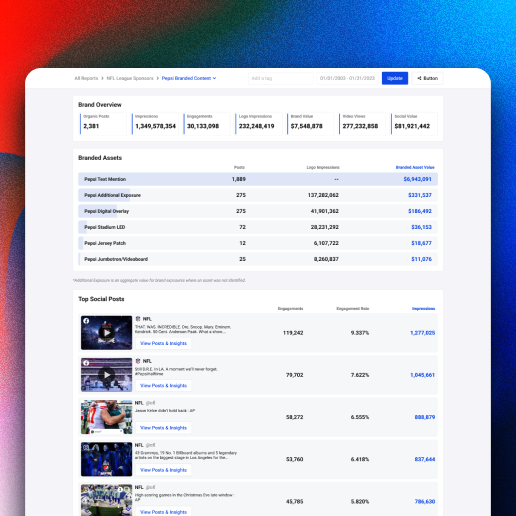Viewport: 516px width, 516px height.
Task: View Posts & Insights for Jason Kelce post
Action: 163,428
